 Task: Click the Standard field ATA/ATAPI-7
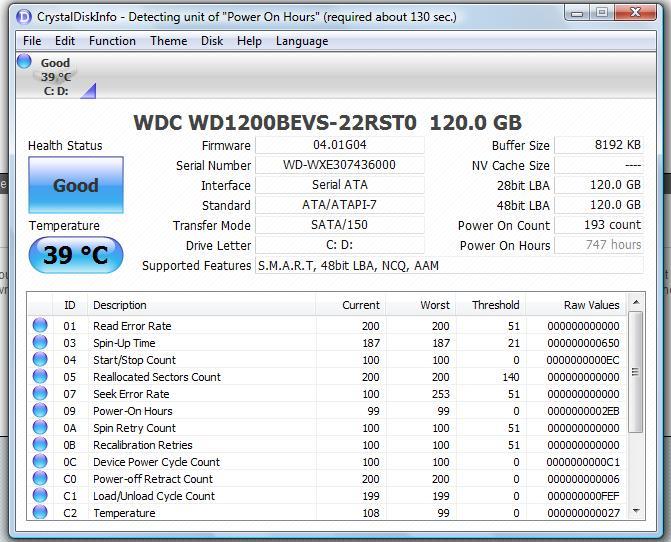point(340,205)
